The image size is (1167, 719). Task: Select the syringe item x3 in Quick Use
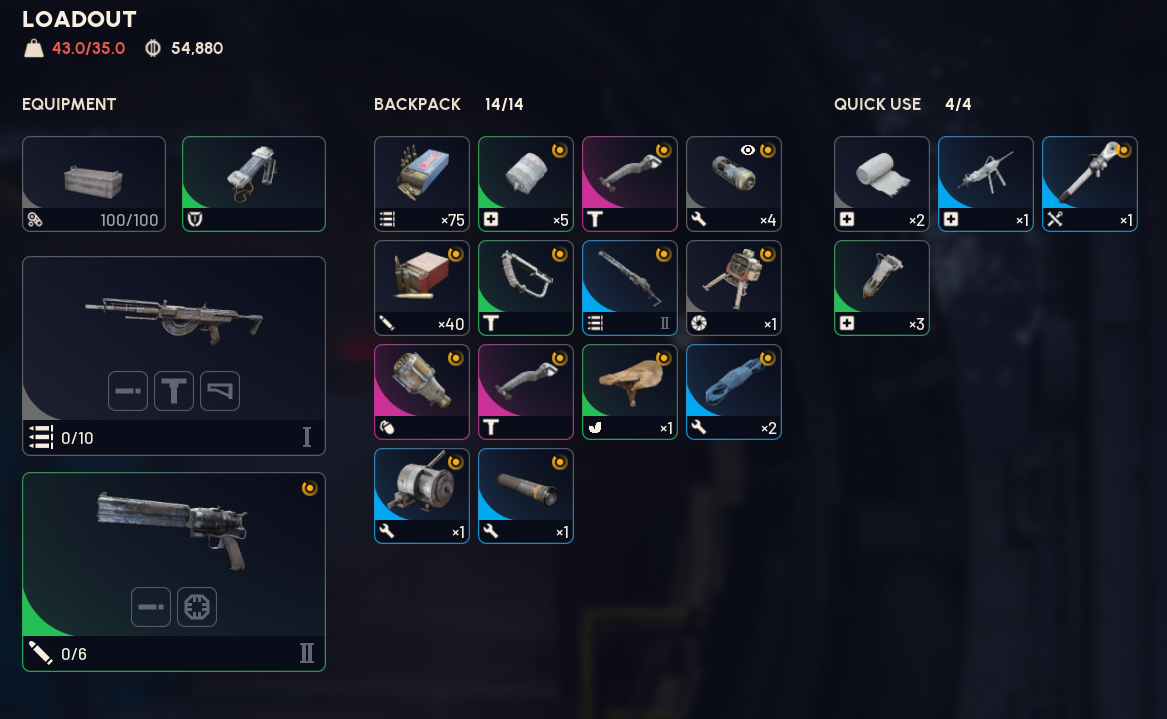coord(881,288)
